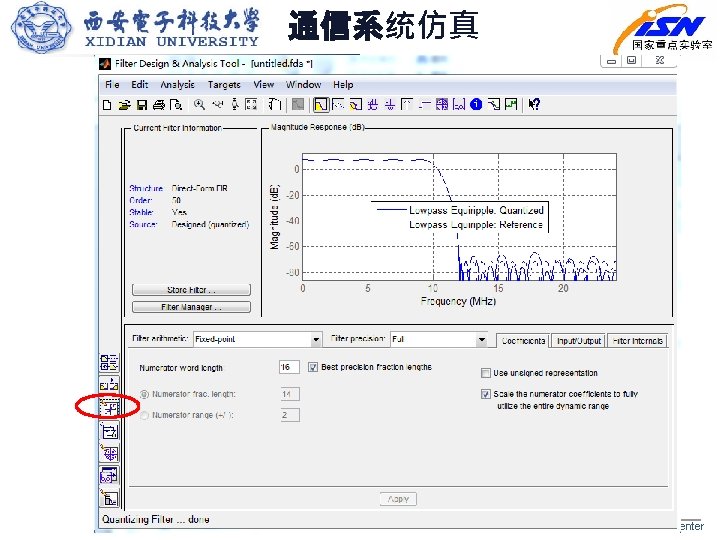Viewport: 720px width, 540px height.
Task: Open the Create Multirate Filter sidebar panel
Action: (x=109, y=363)
